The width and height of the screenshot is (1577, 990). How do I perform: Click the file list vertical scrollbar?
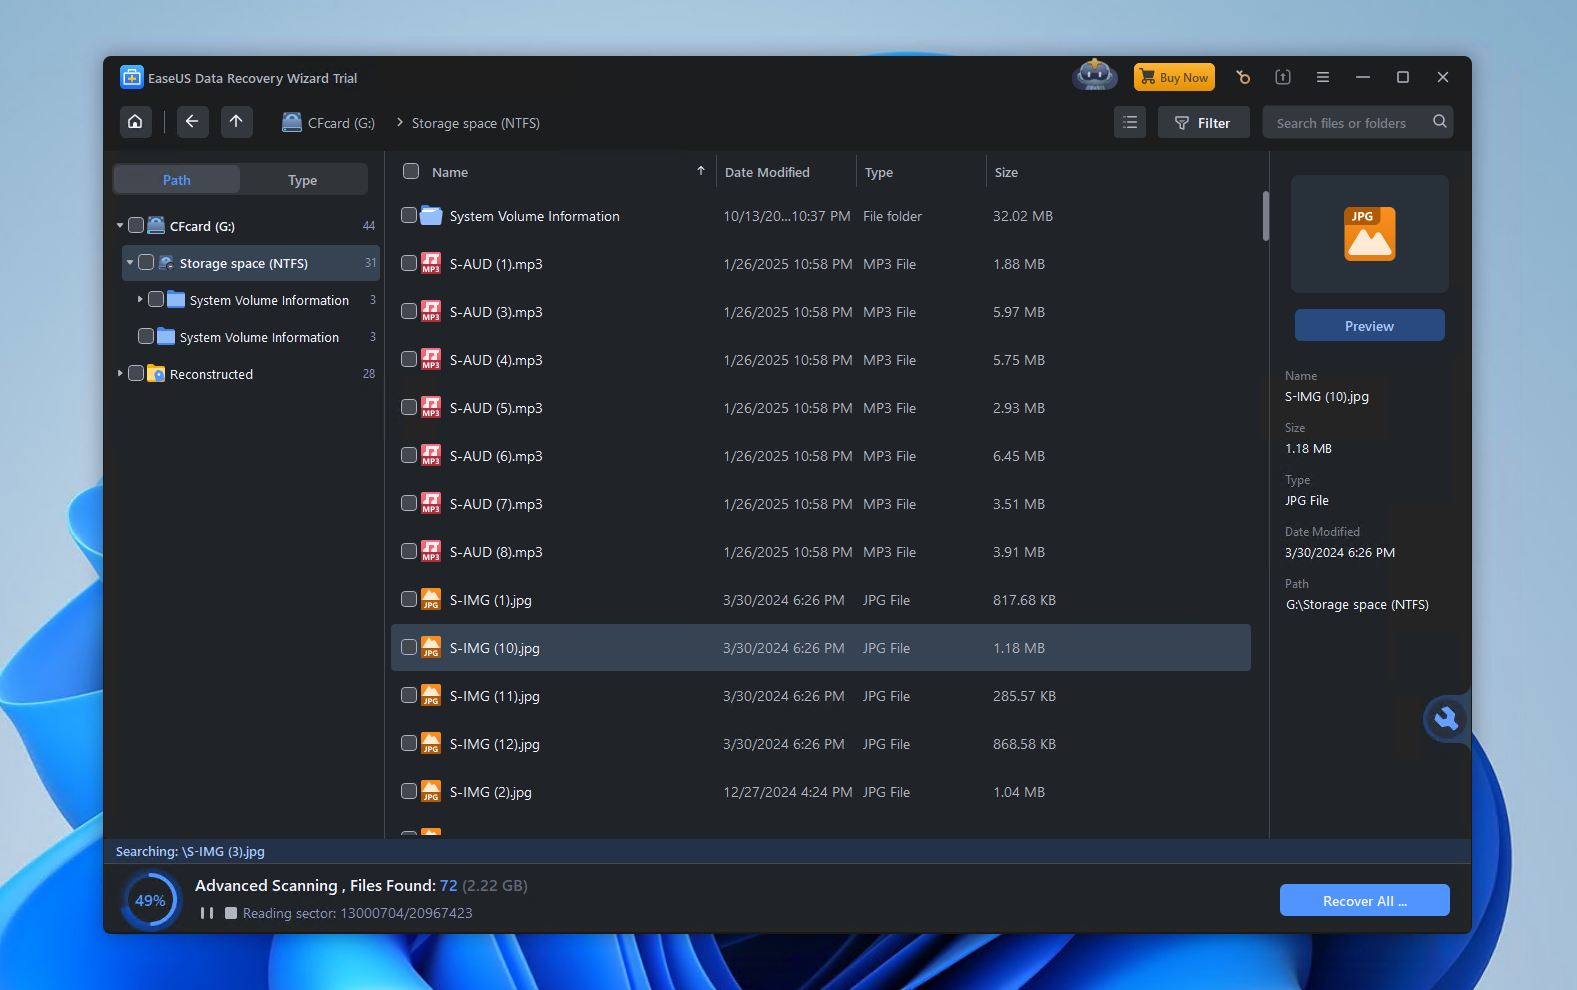coord(1265,216)
